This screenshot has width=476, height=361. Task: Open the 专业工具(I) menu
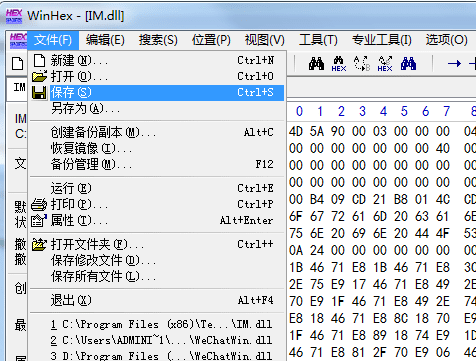click(382, 40)
